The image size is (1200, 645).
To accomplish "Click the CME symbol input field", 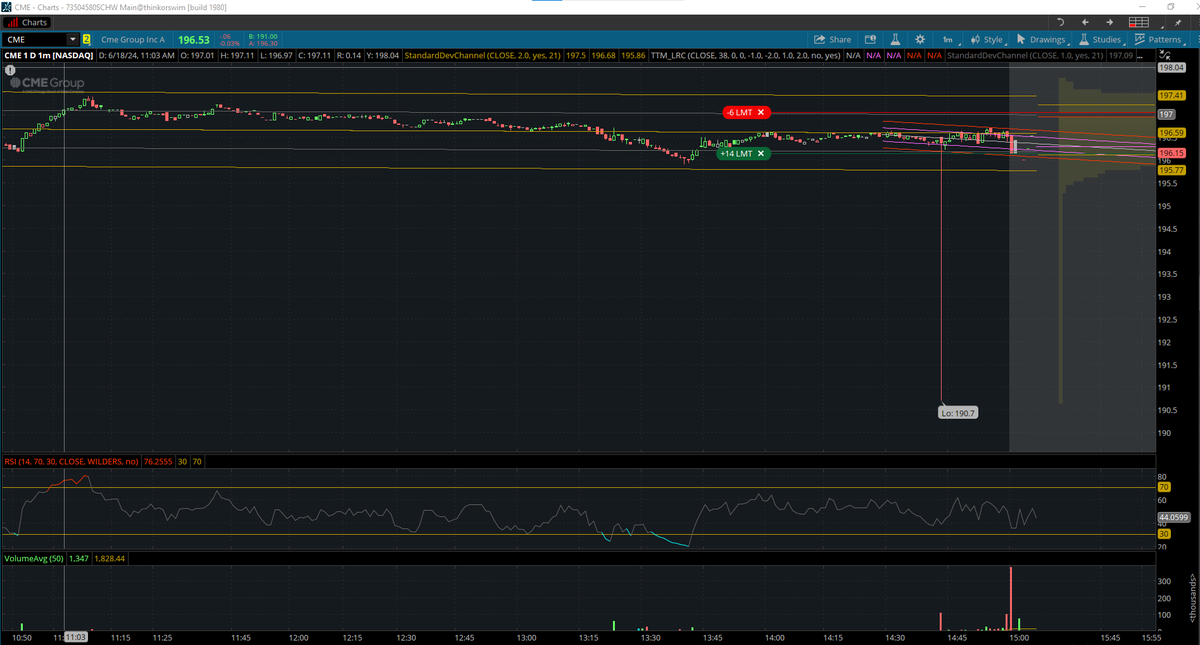I will (x=34, y=40).
